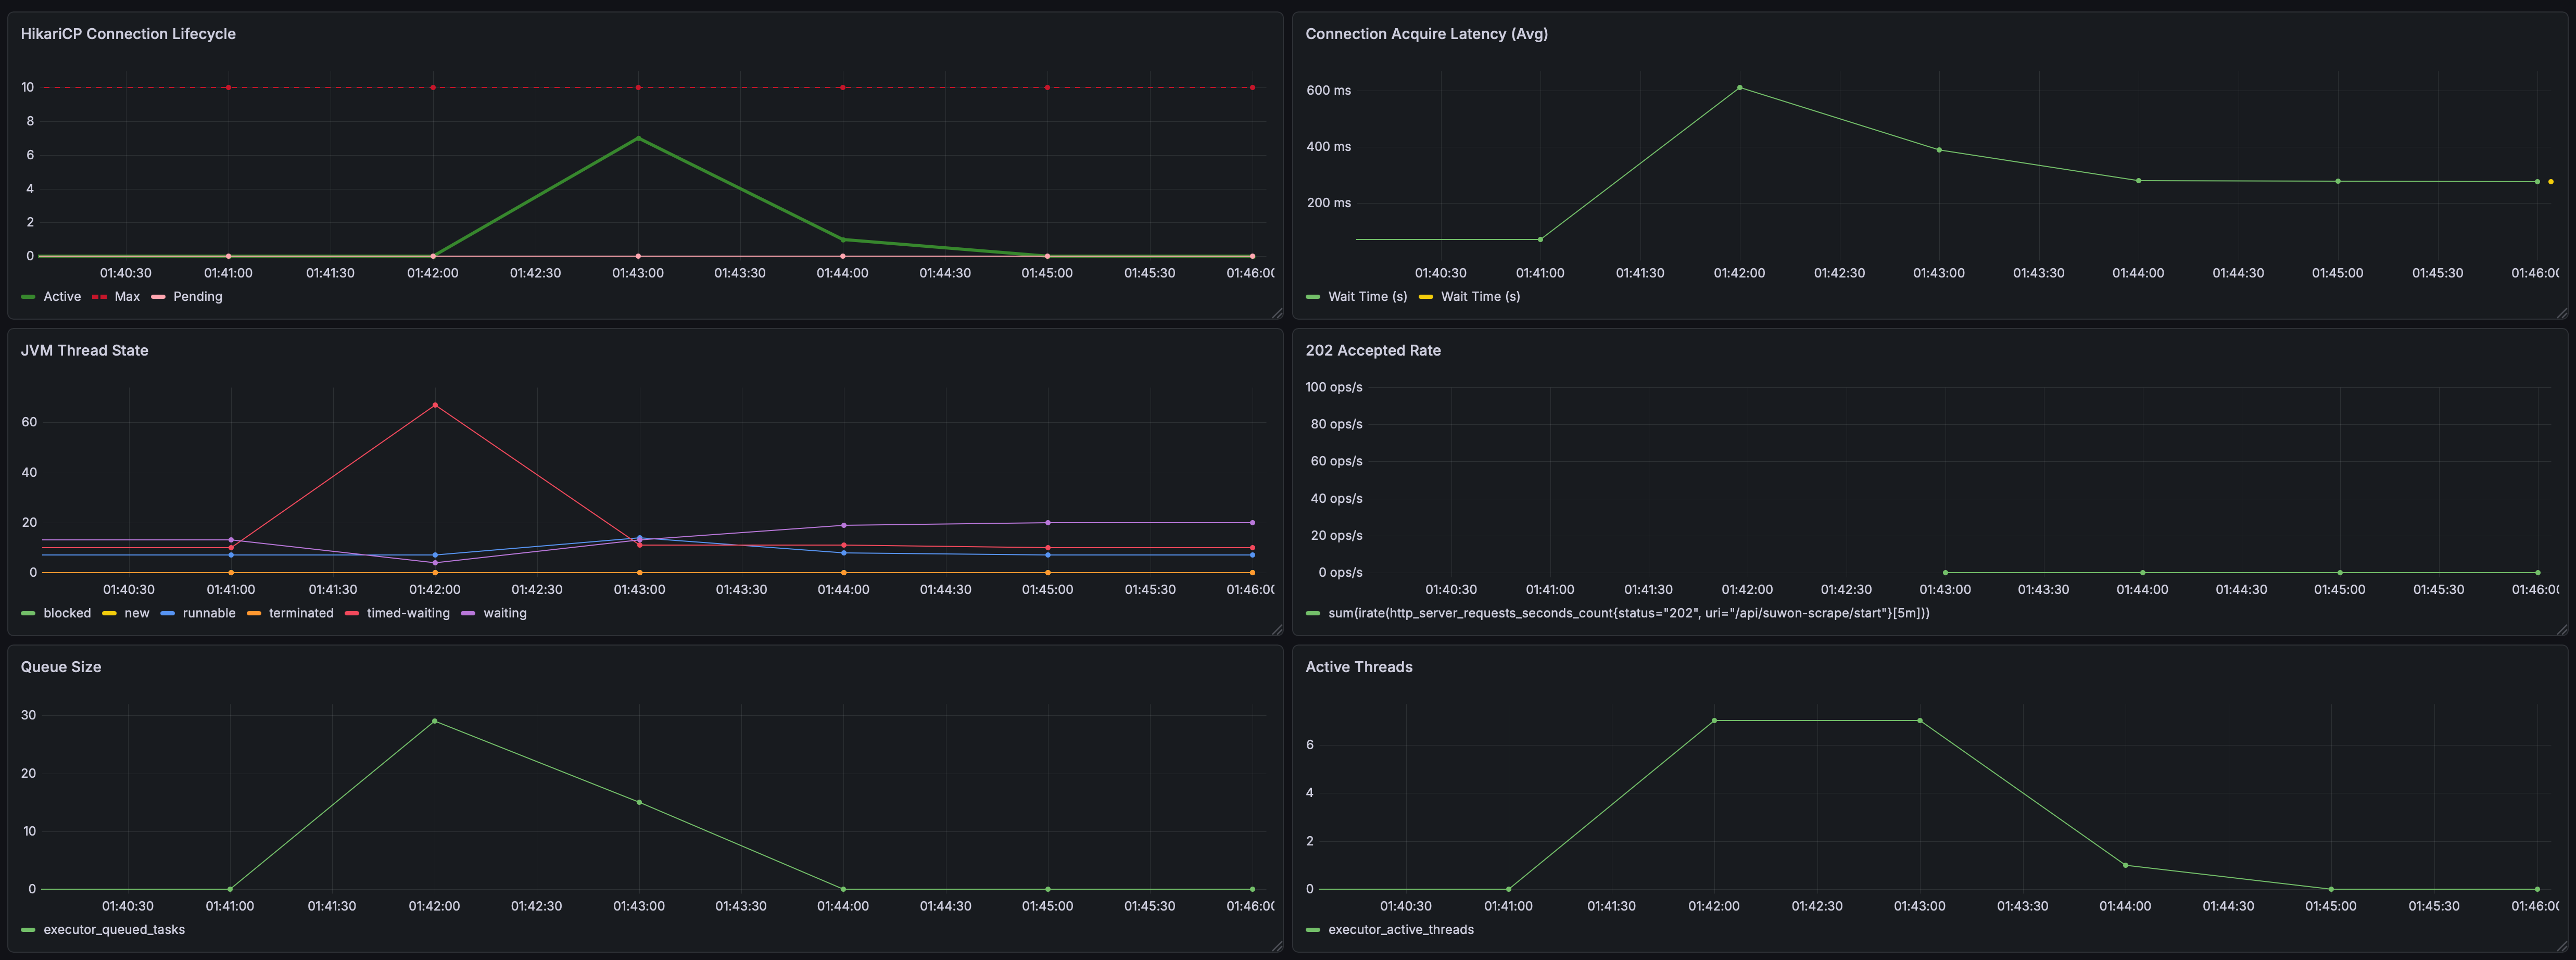Click resize handle of Active Threads panel
The image size is (2576, 960).
tap(2561, 946)
